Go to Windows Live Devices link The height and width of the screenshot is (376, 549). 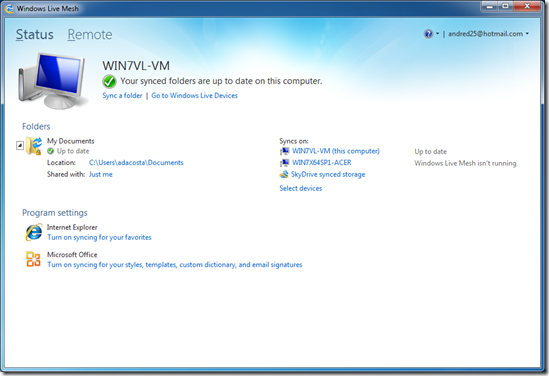194,96
